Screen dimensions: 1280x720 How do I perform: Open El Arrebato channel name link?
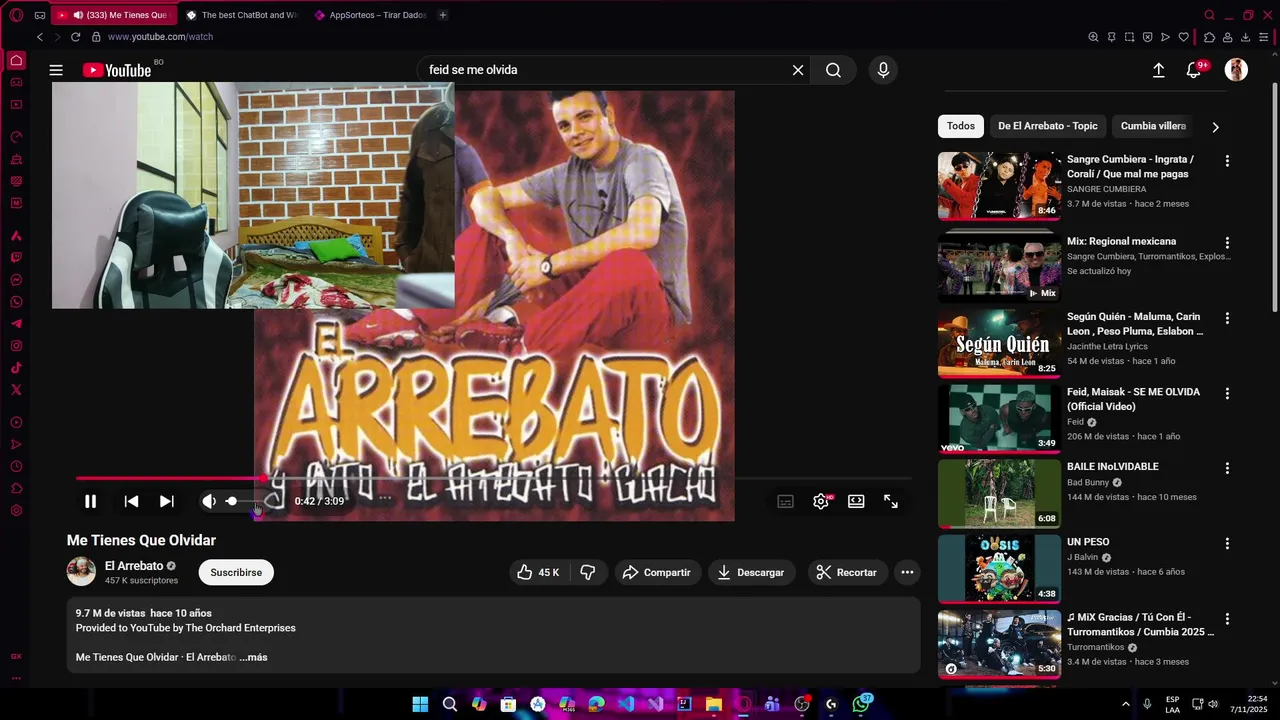click(x=134, y=566)
